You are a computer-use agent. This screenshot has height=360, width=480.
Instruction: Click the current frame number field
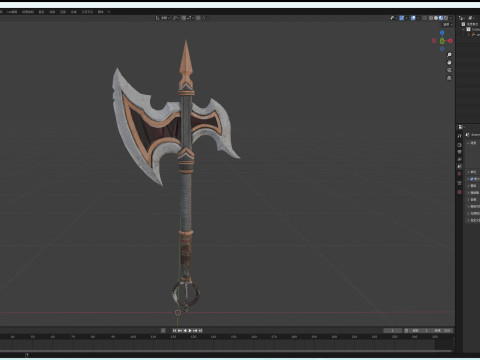(x=393, y=330)
